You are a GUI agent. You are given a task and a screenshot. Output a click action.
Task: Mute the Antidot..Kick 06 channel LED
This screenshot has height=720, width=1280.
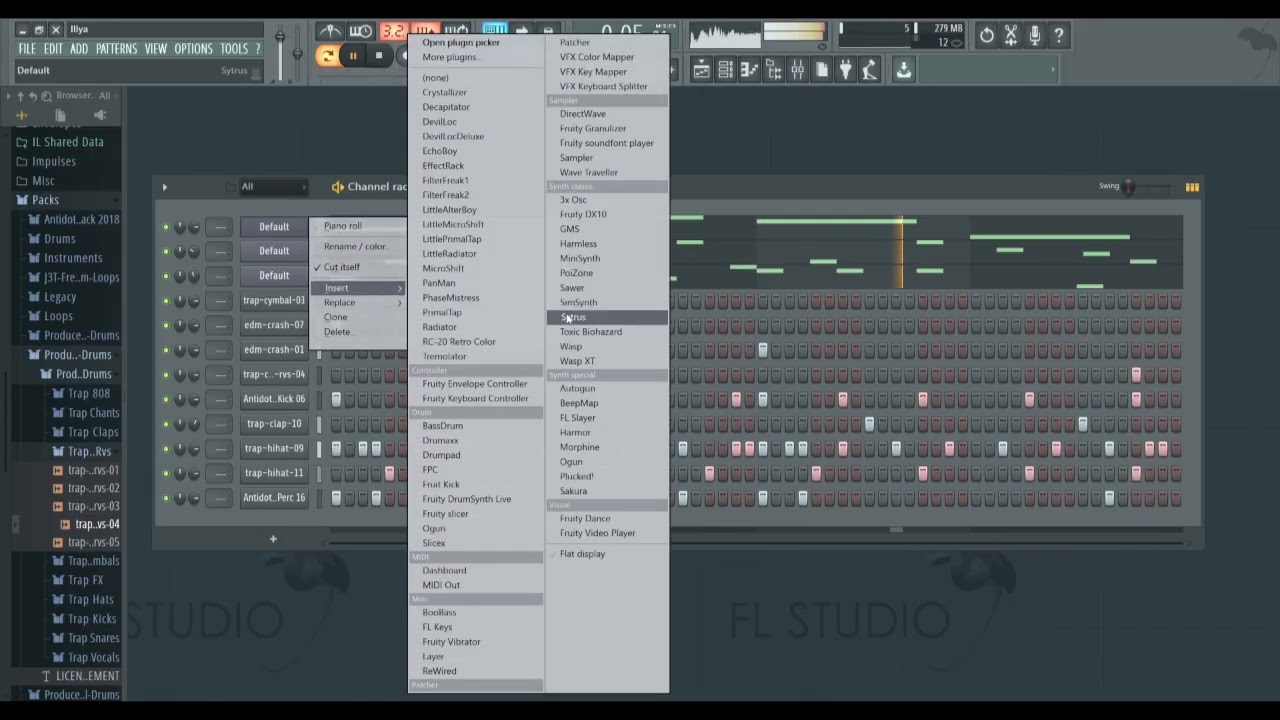click(x=166, y=399)
